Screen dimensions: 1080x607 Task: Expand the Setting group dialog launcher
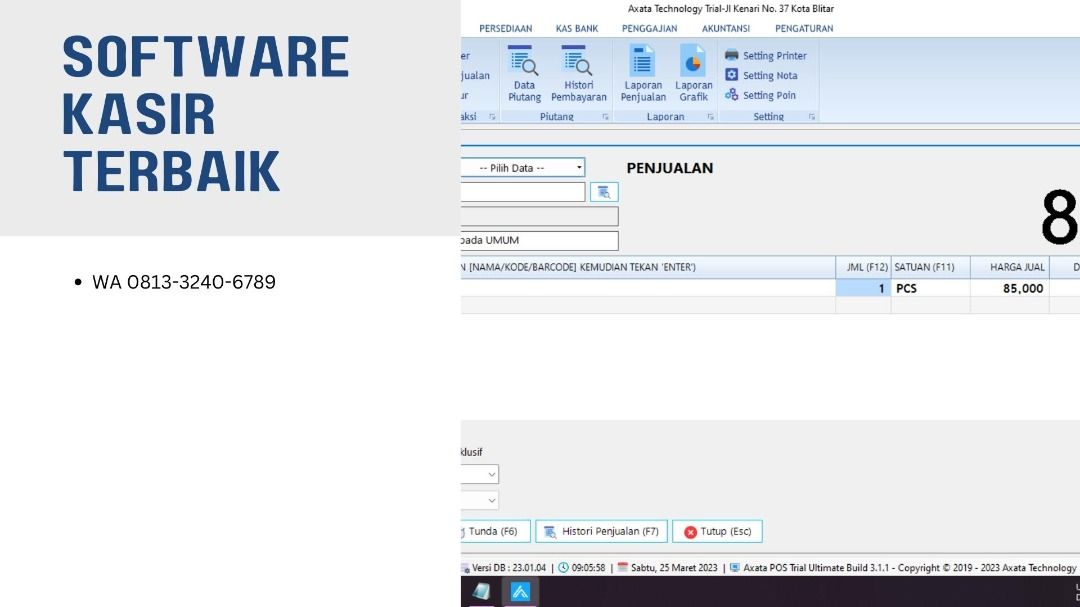coord(812,117)
